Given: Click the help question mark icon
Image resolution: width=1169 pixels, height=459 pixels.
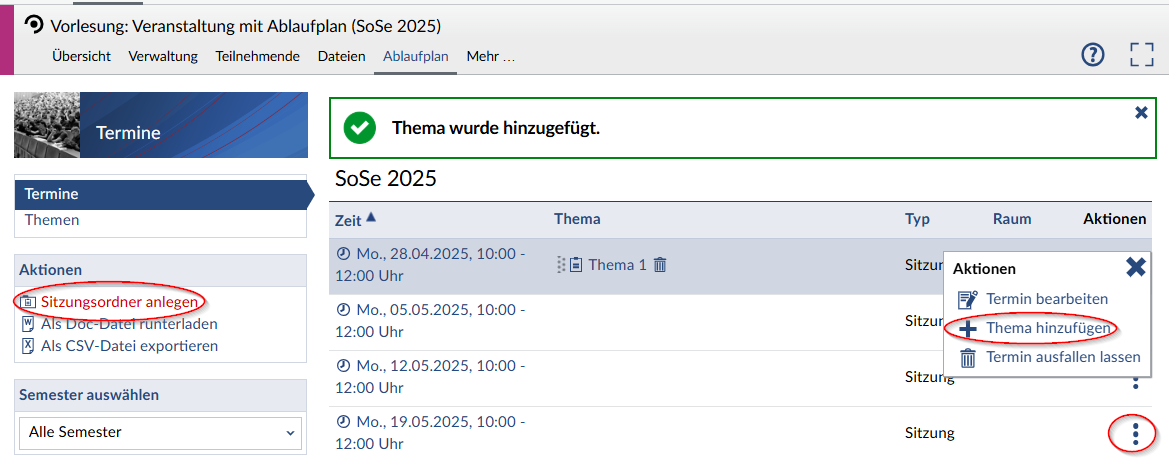Looking at the screenshot, I should pyautogui.click(x=1093, y=54).
